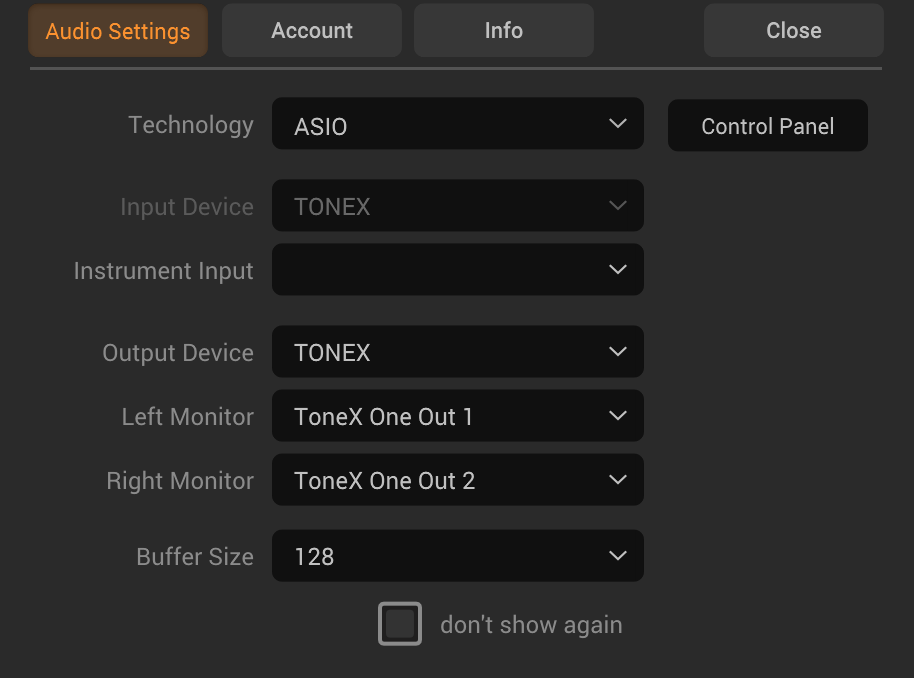Open the Account tab
This screenshot has width=914, height=678.
point(312,31)
